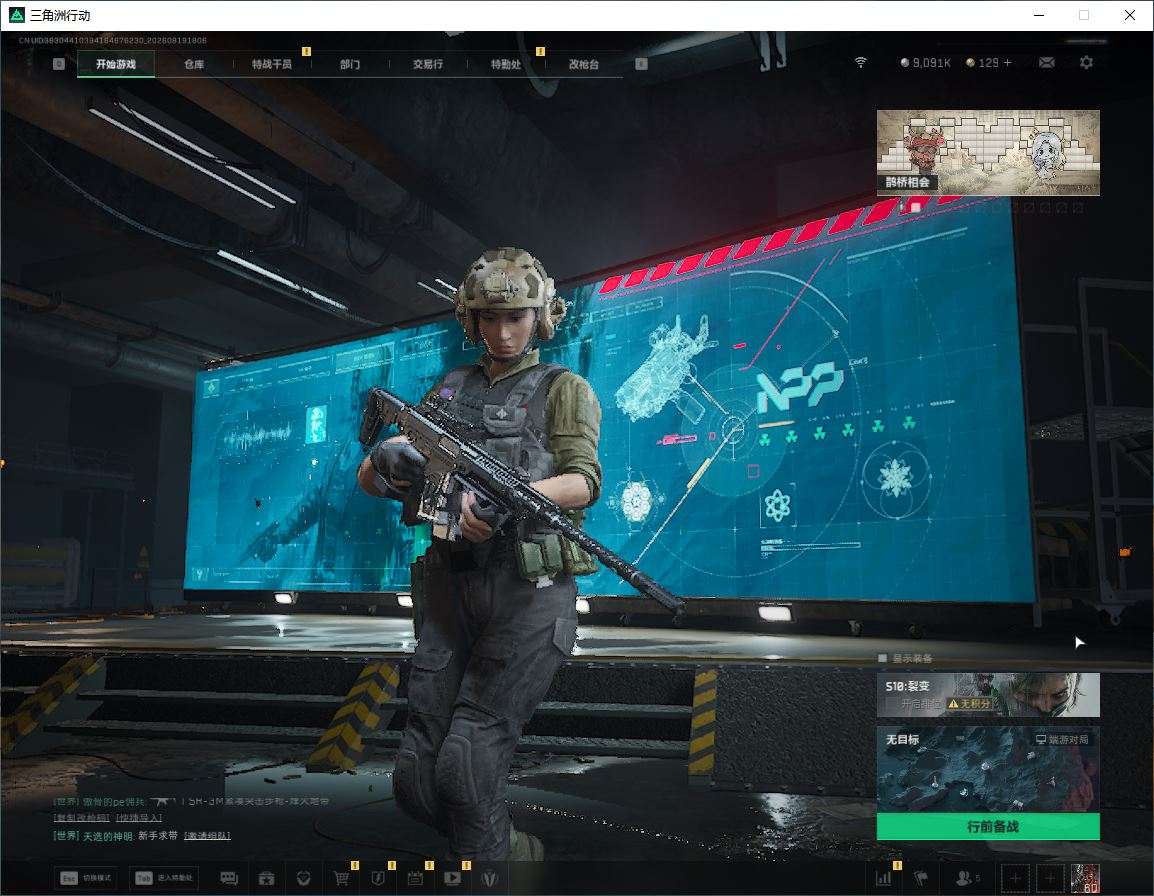Screen dimensions: 1154x896
Task: Open the settings gear icon
Action: click(1086, 63)
